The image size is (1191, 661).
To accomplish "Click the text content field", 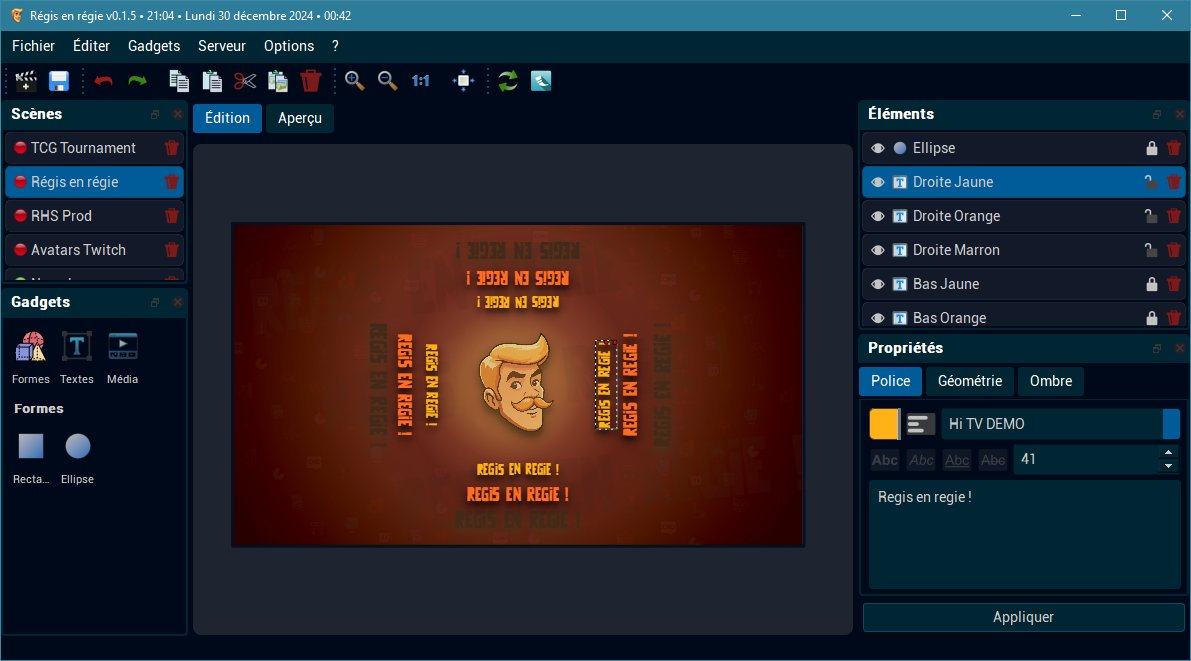I will click(x=1024, y=536).
